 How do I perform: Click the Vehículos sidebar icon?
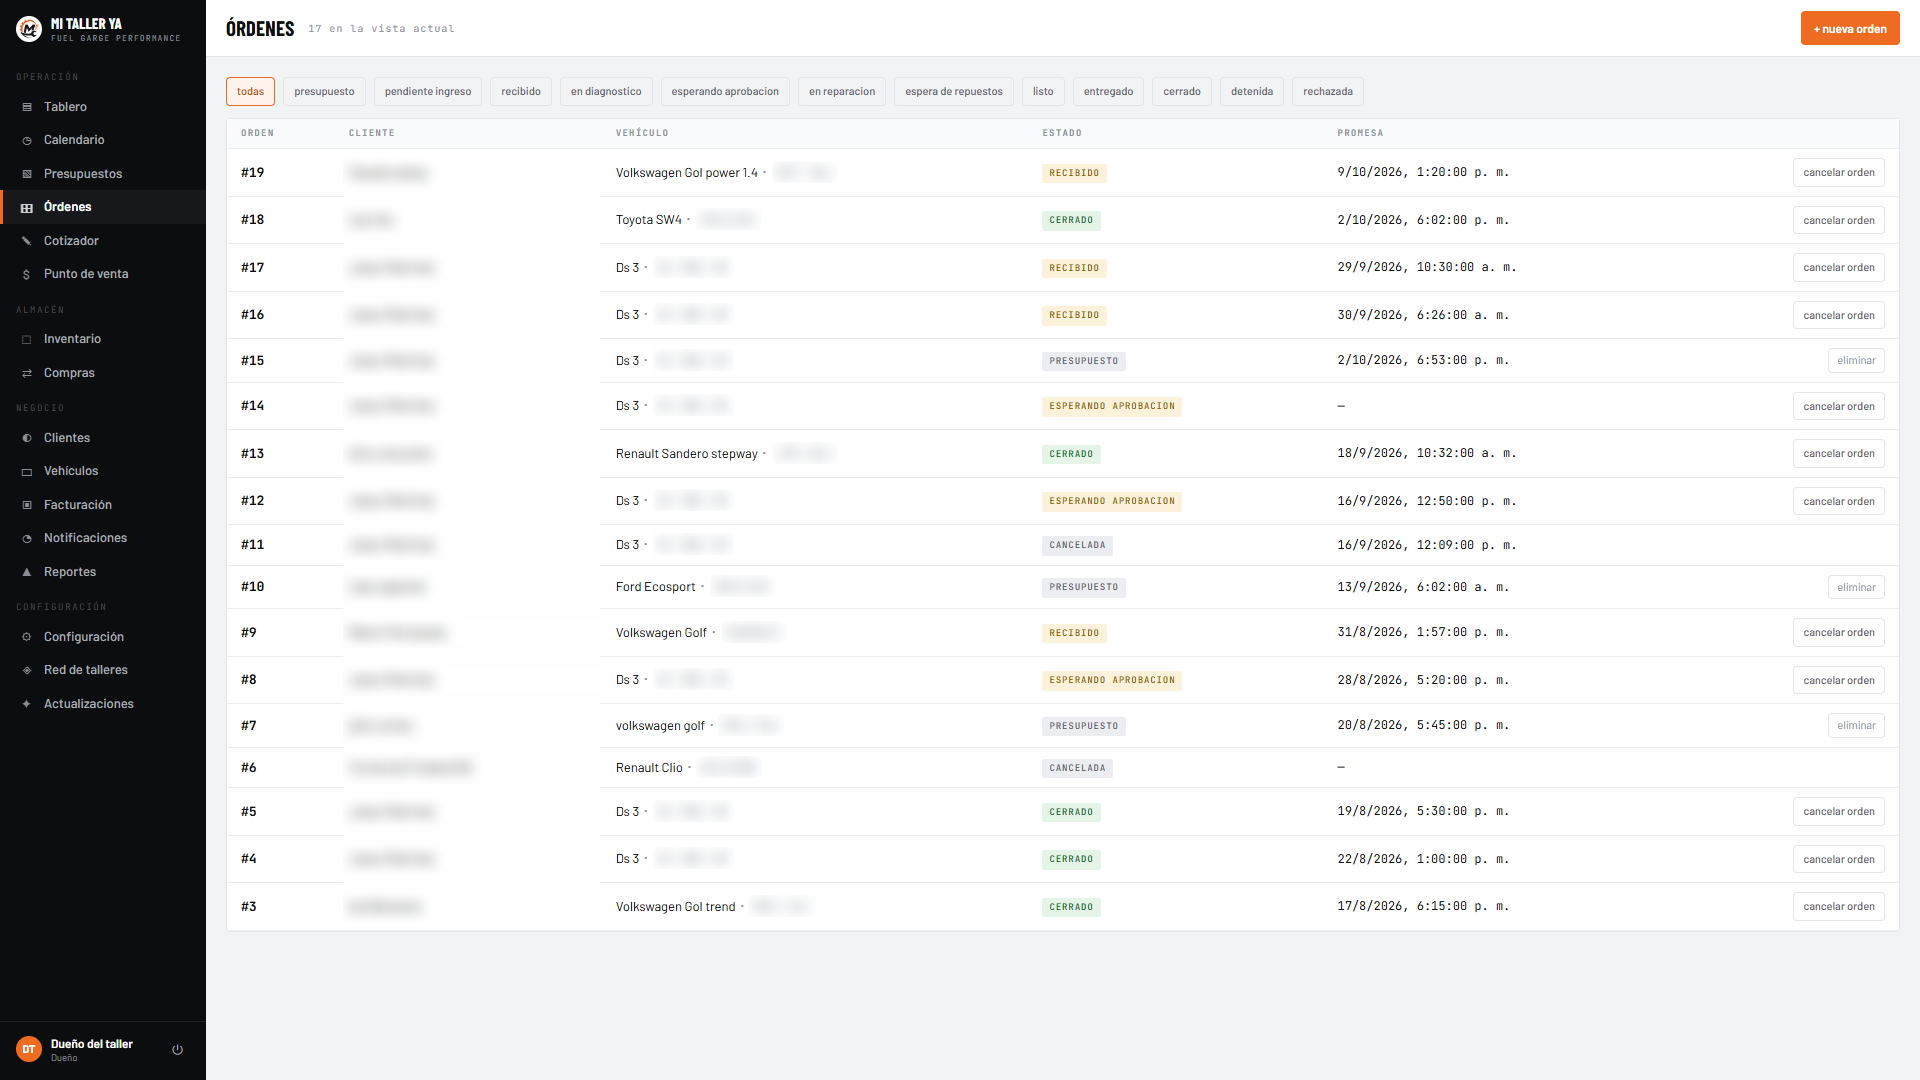pyautogui.click(x=27, y=471)
